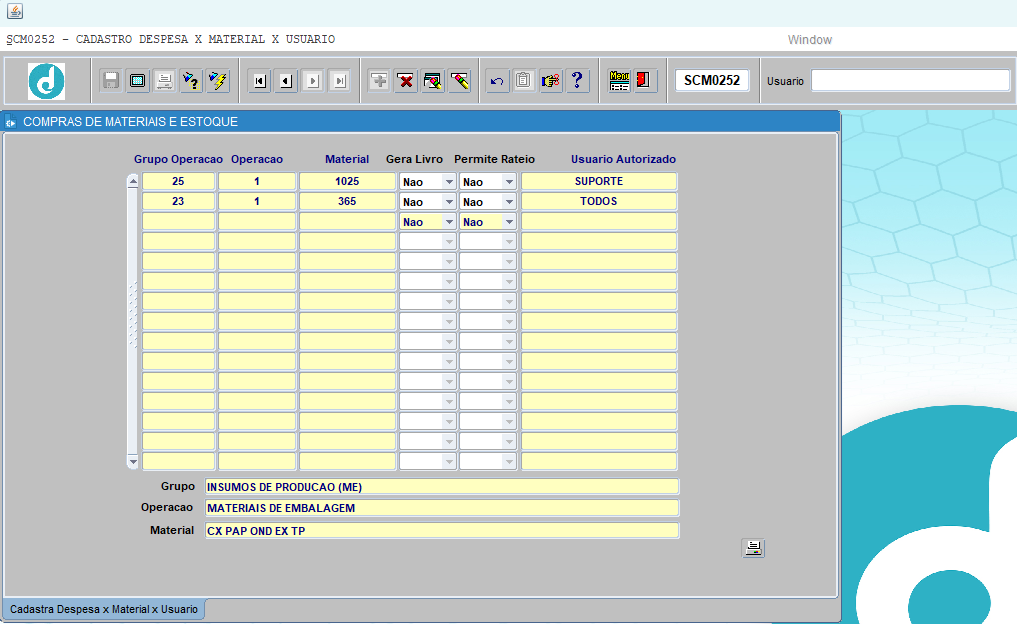Click the execute query lightning icon
The width and height of the screenshot is (1017, 624).
217,81
